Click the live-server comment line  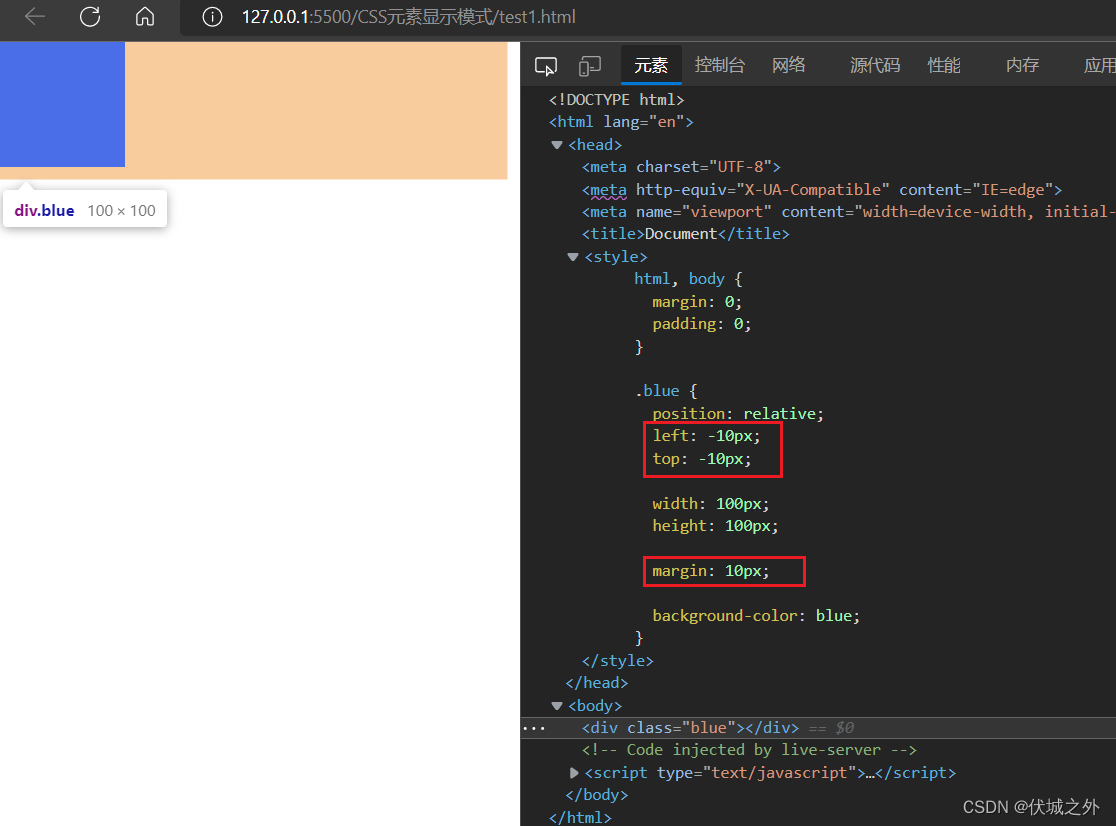pyautogui.click(x=749, y=750)
